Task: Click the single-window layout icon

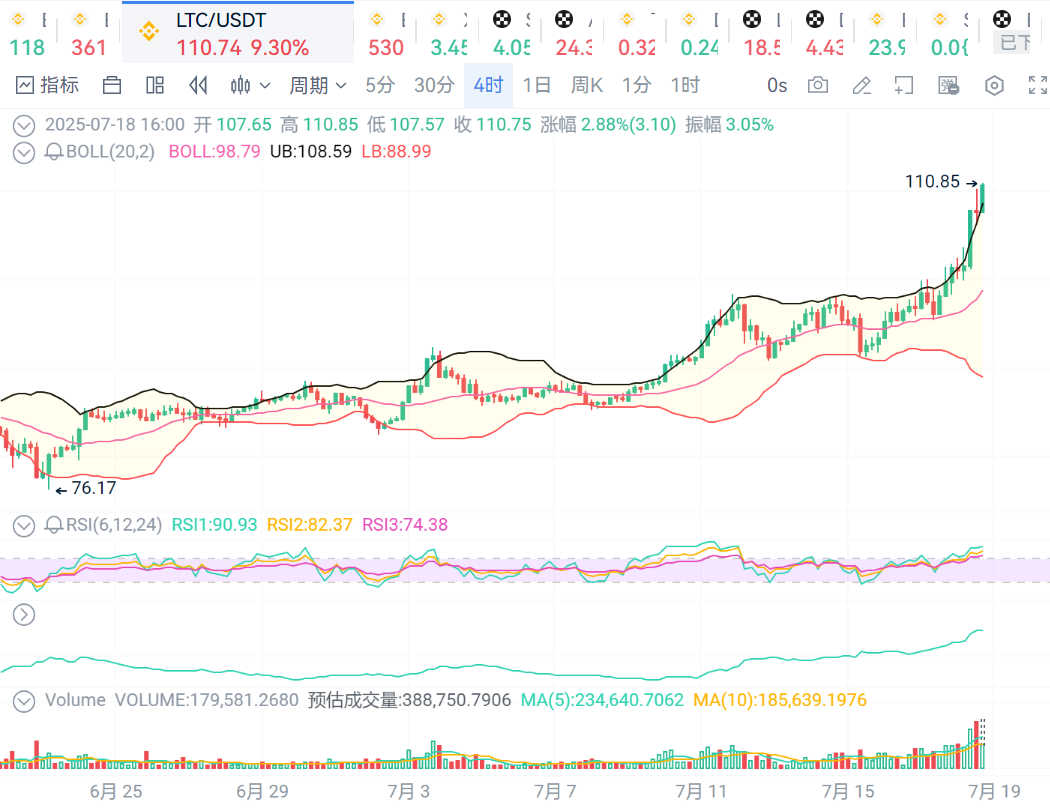Action: pos(112,86)
